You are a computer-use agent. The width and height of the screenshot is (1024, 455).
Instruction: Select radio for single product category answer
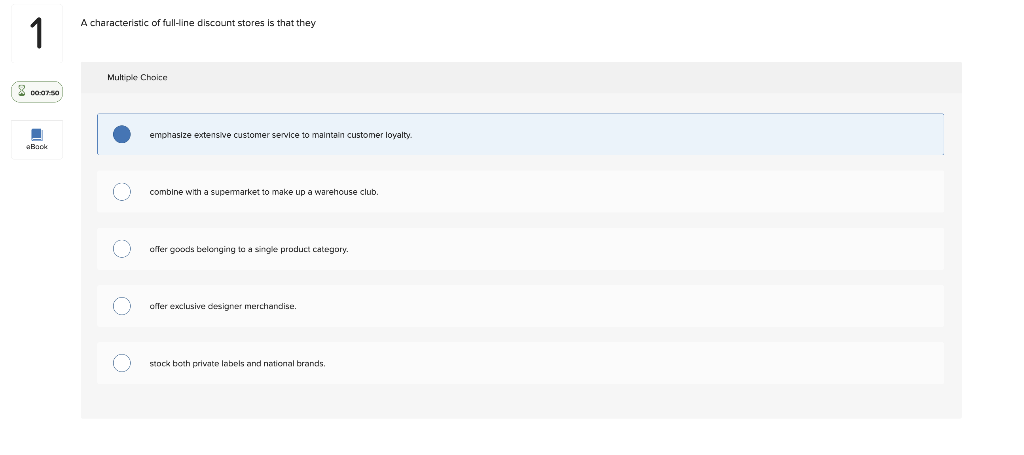121,249
